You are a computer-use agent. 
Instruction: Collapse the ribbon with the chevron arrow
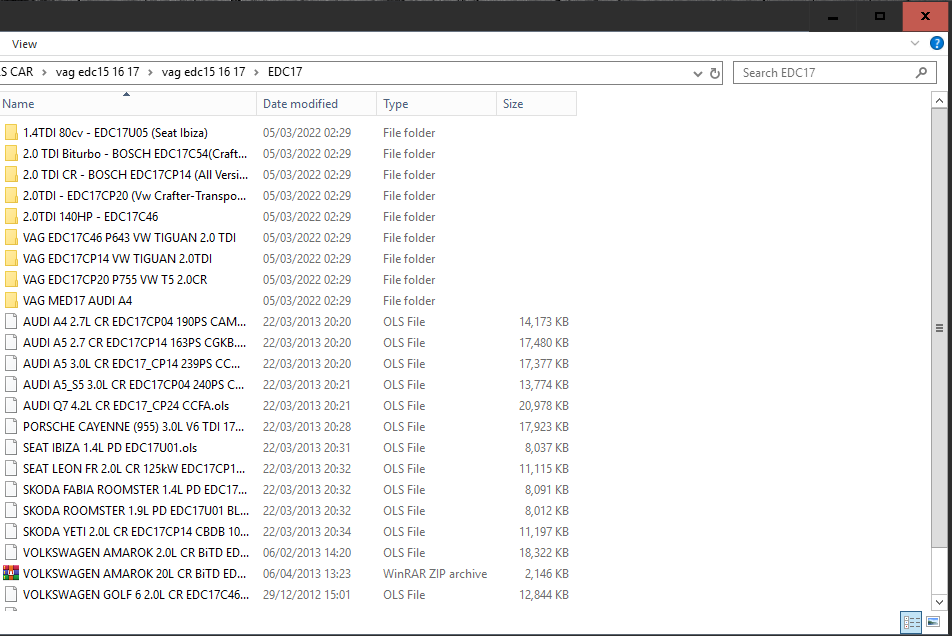(x=914, y=43)
